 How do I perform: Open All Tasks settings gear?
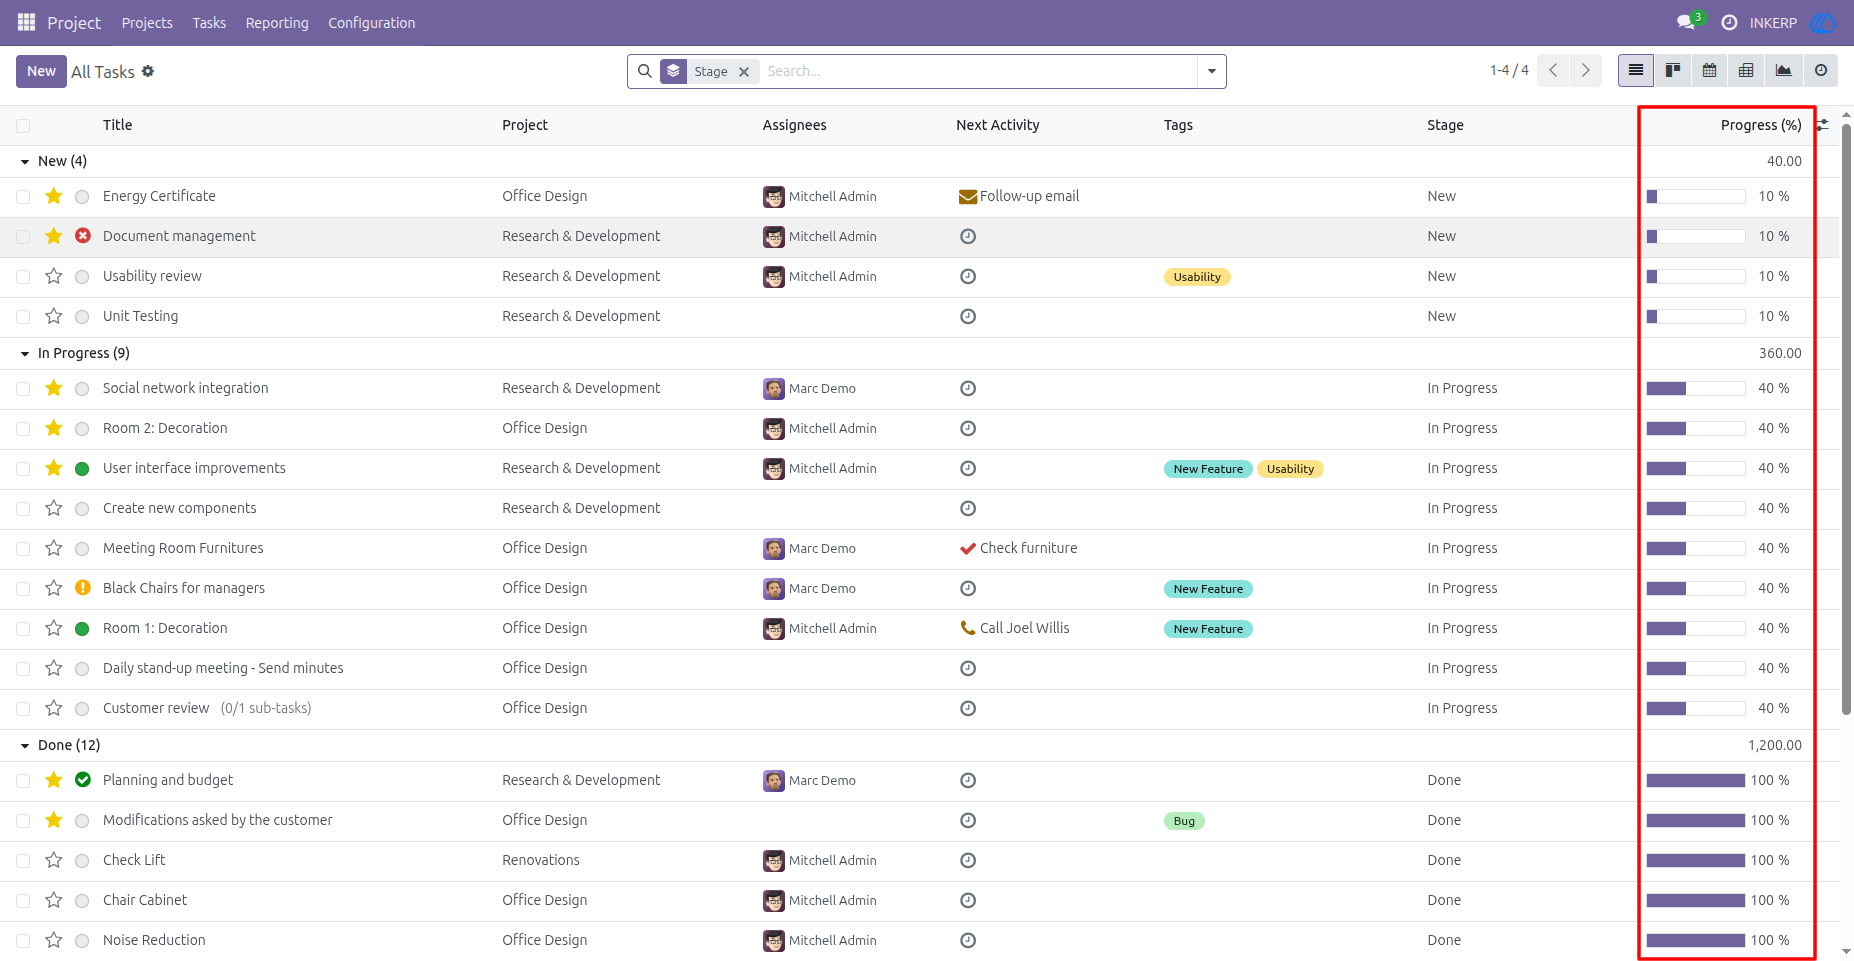[148, 71]
